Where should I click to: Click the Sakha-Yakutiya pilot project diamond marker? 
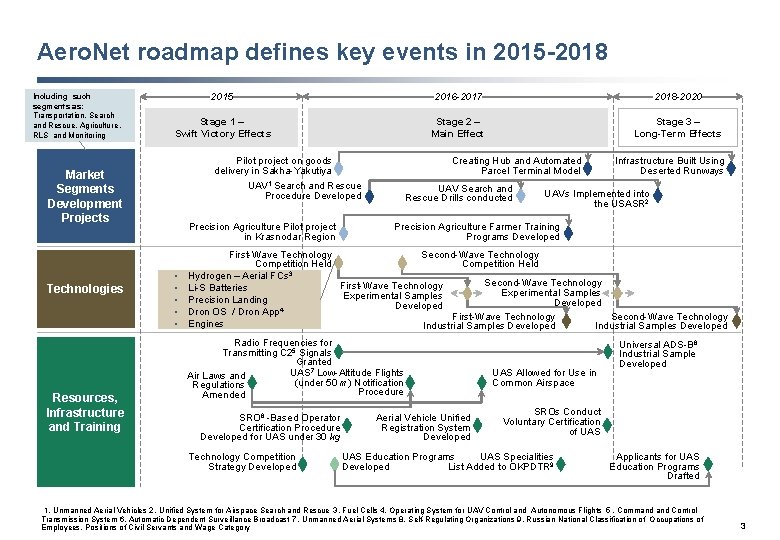pyautogui.click(x=338, y=169)
